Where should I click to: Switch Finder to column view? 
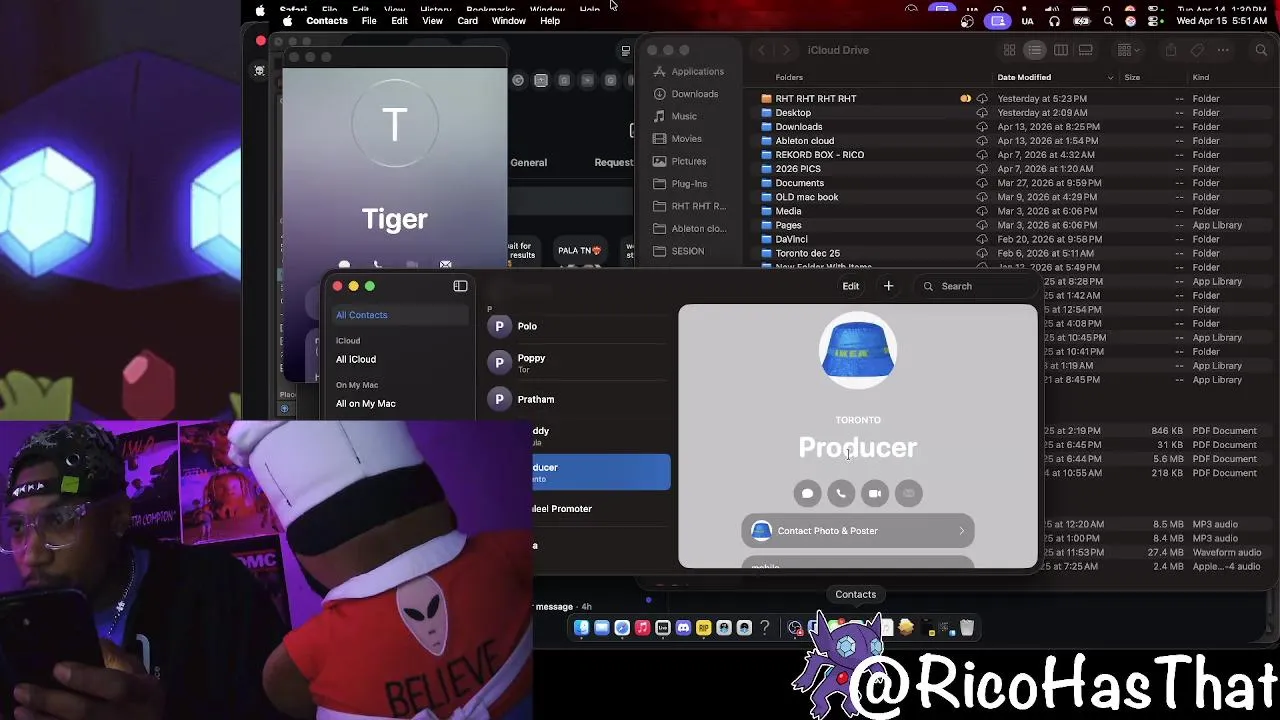click(x=1061, y=50)
